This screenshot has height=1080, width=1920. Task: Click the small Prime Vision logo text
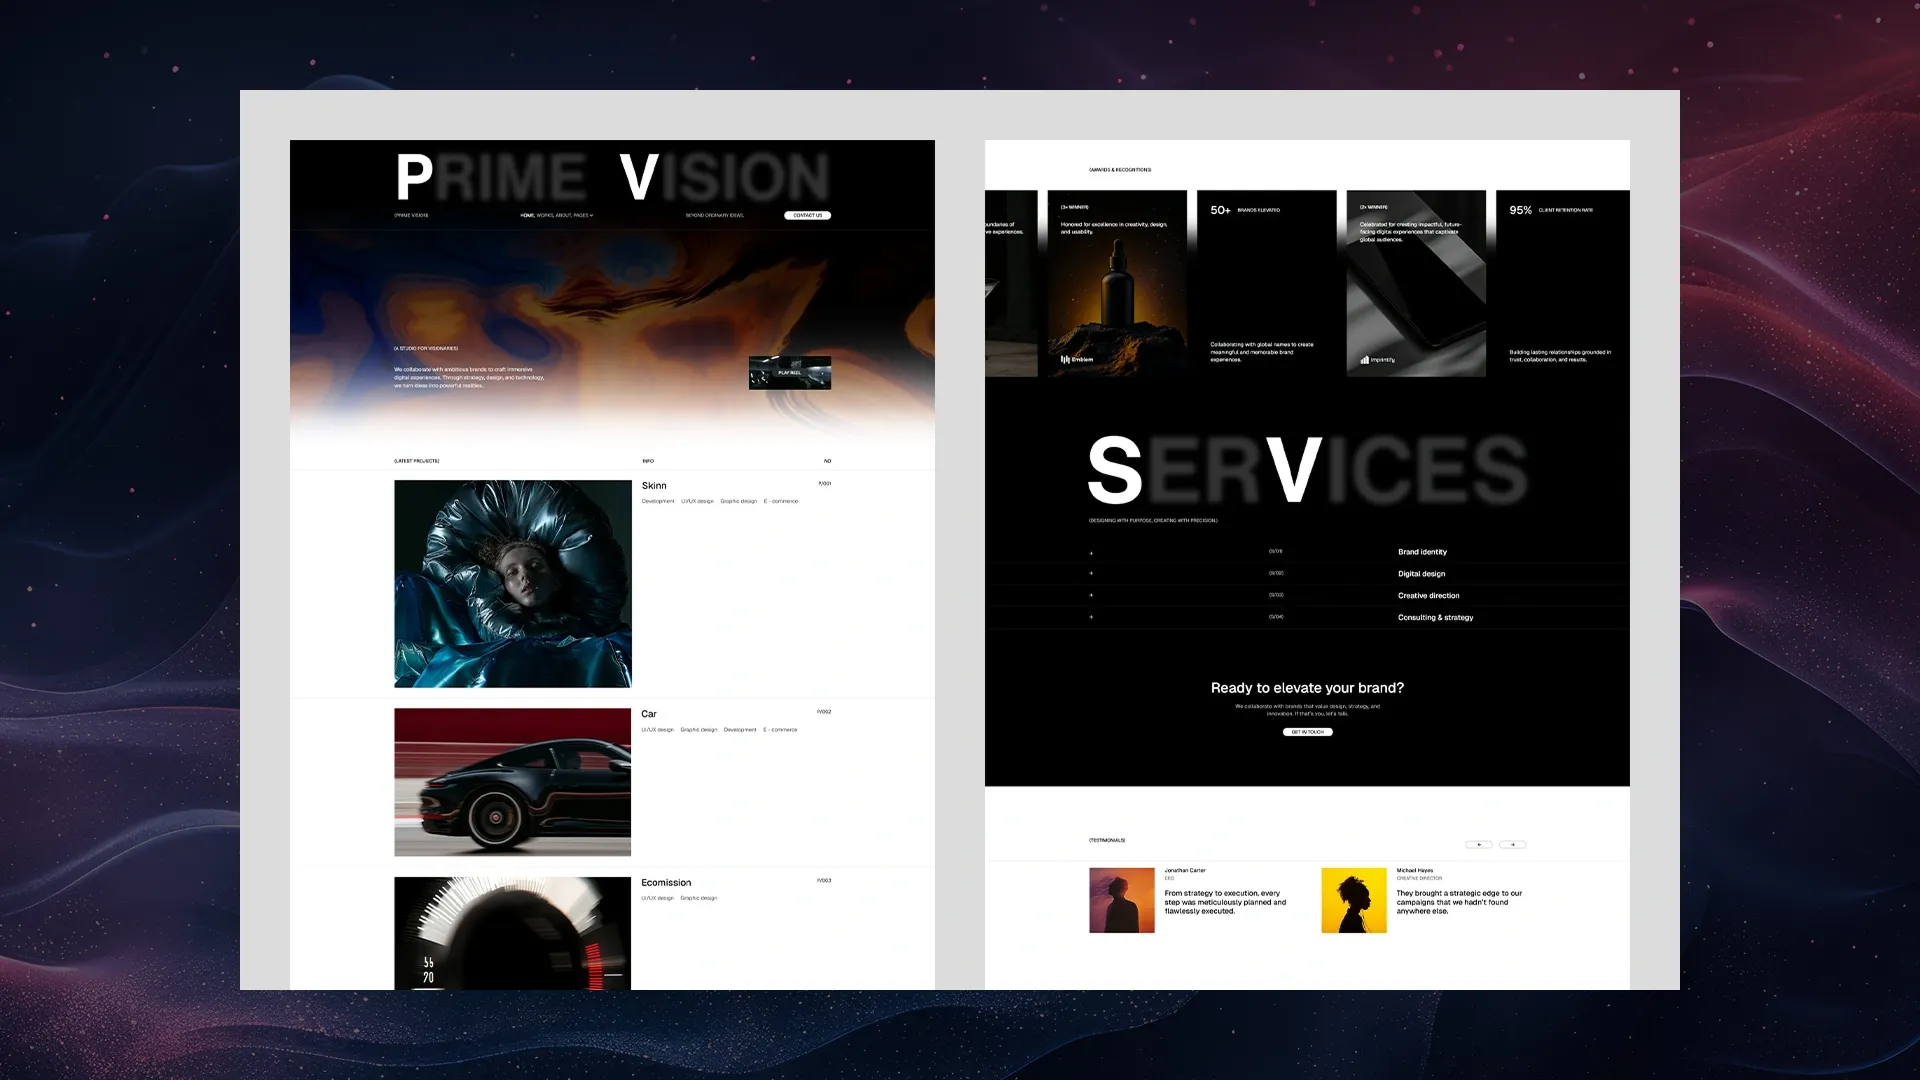tap(411, 215)
